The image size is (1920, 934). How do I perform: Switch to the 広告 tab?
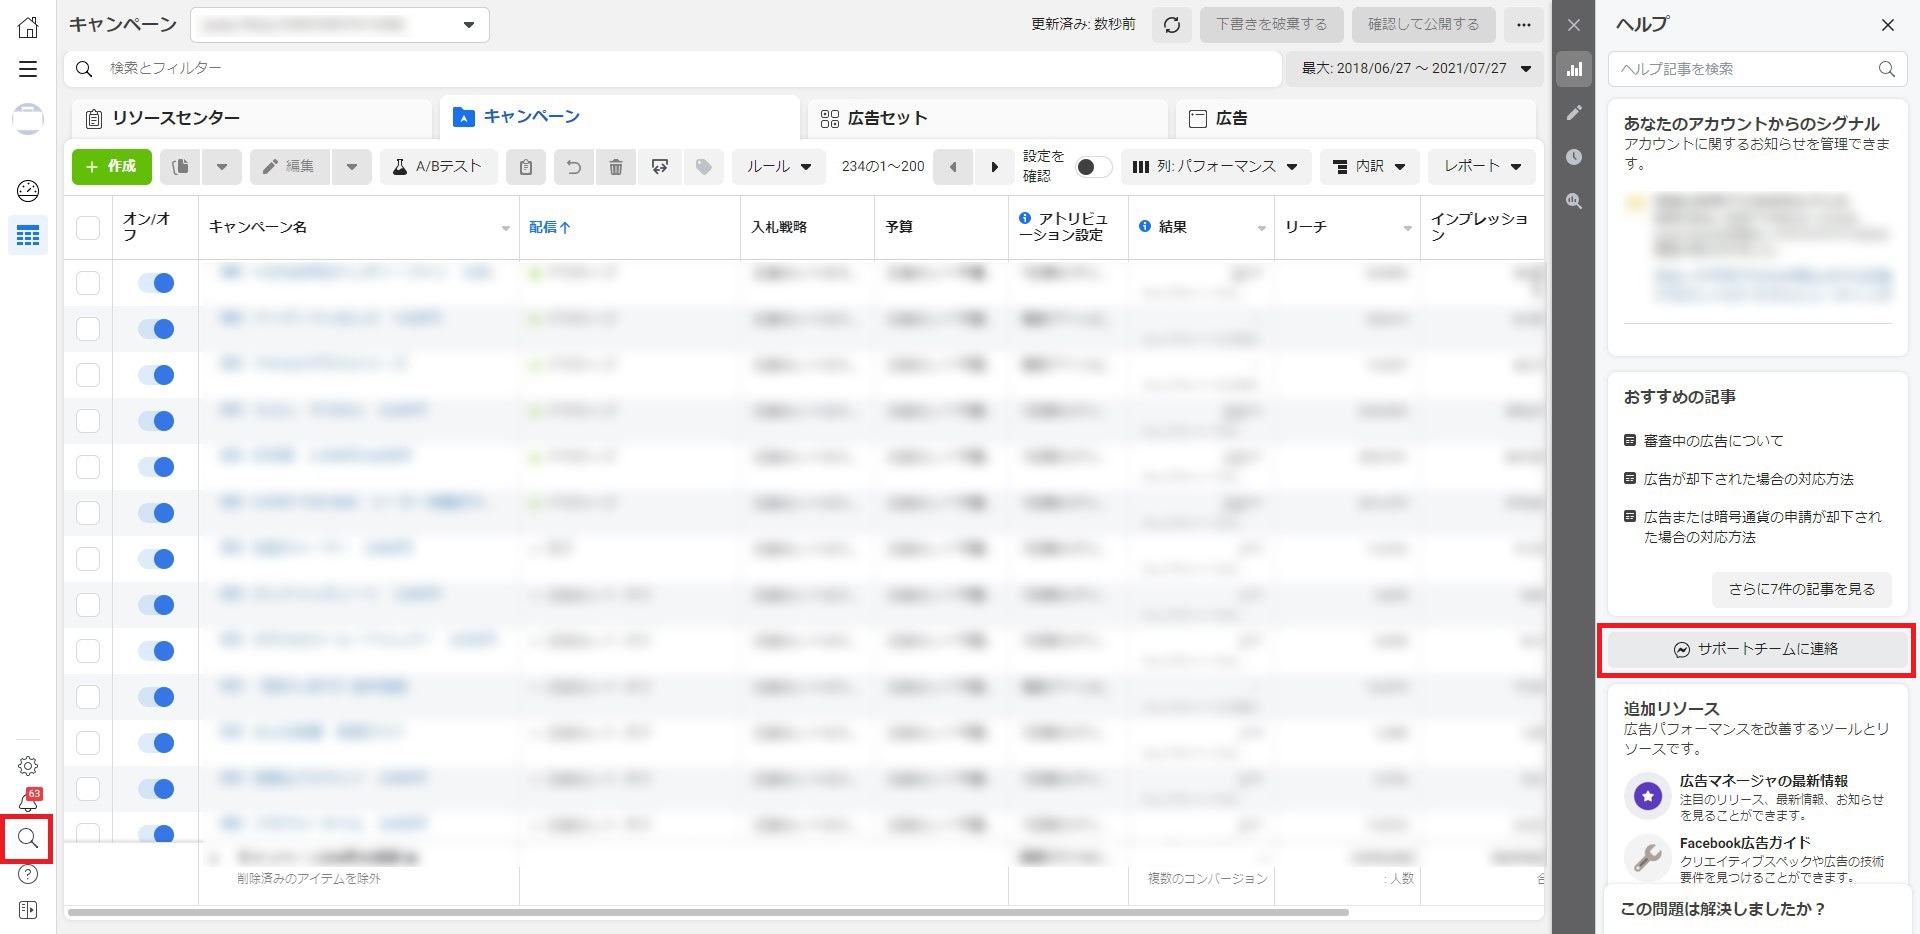1356,118
